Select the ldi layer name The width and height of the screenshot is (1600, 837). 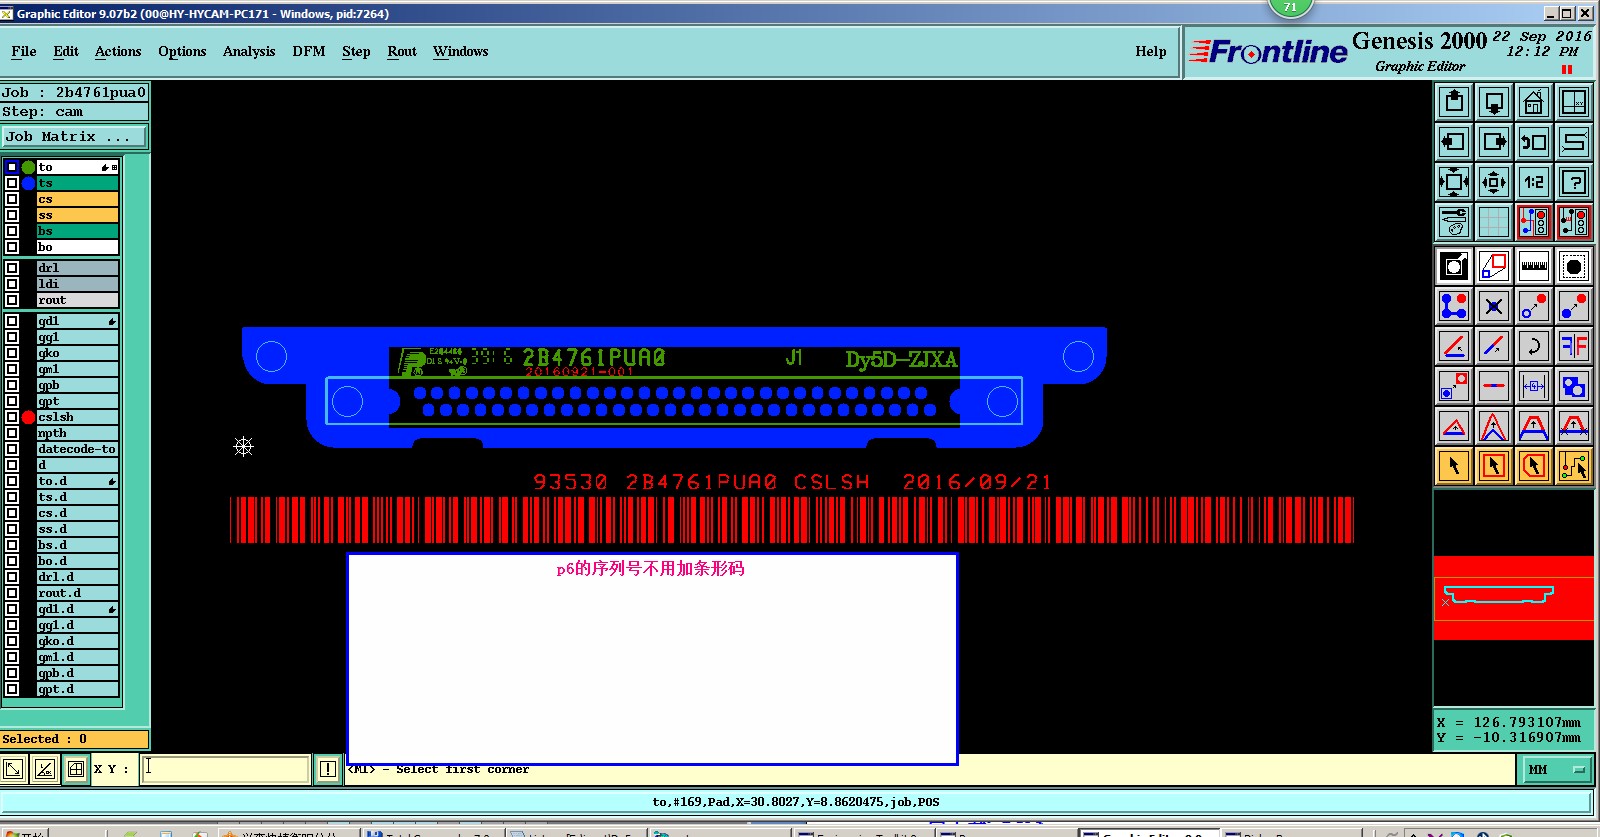(78, 284)
